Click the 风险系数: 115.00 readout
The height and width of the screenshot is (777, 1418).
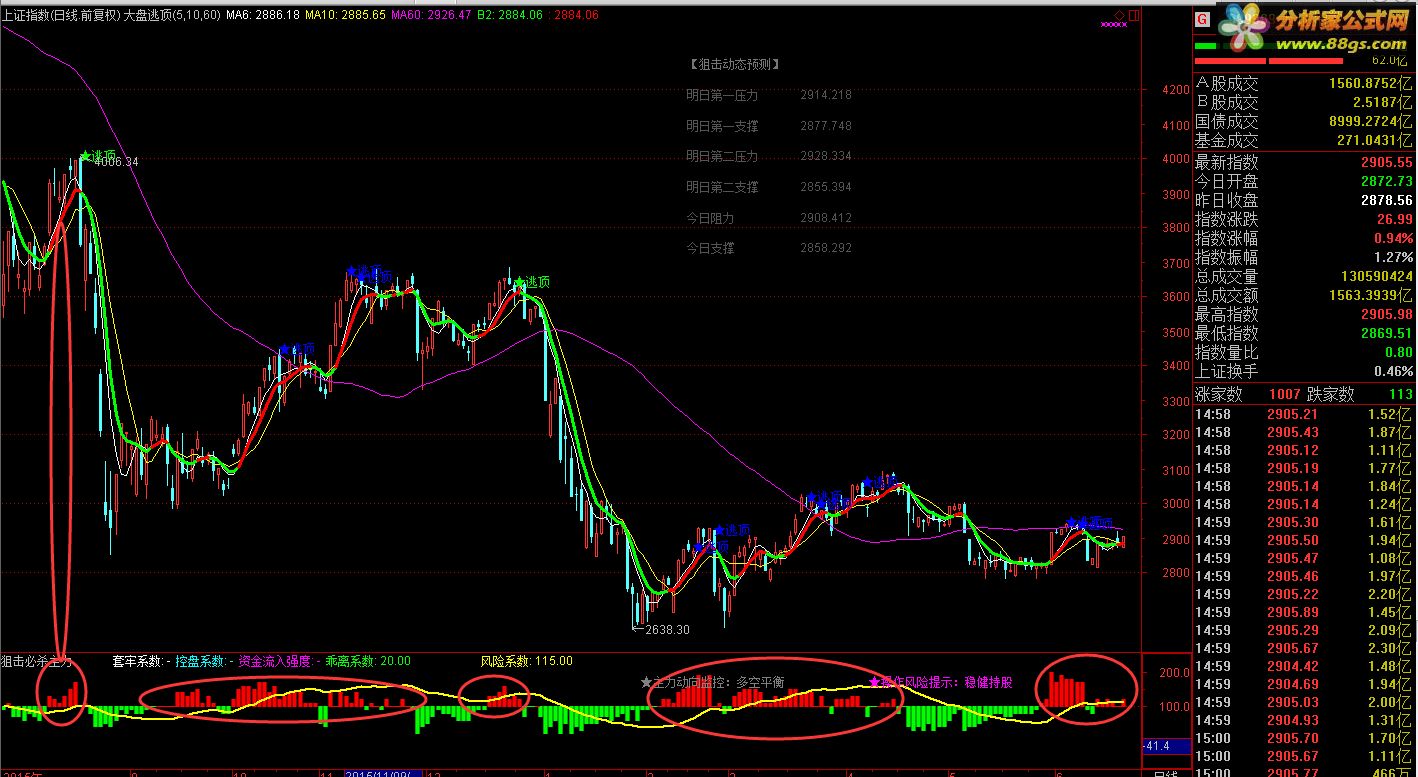tap(526, 661)
